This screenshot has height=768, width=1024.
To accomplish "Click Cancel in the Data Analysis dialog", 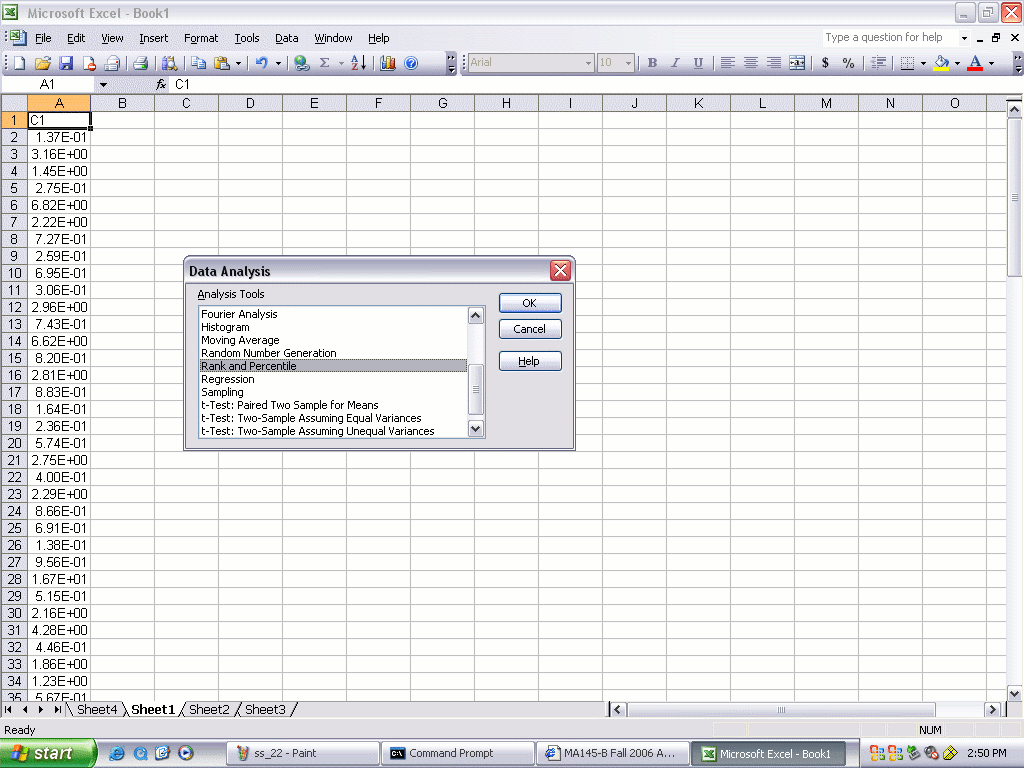I will click(529, 329).
